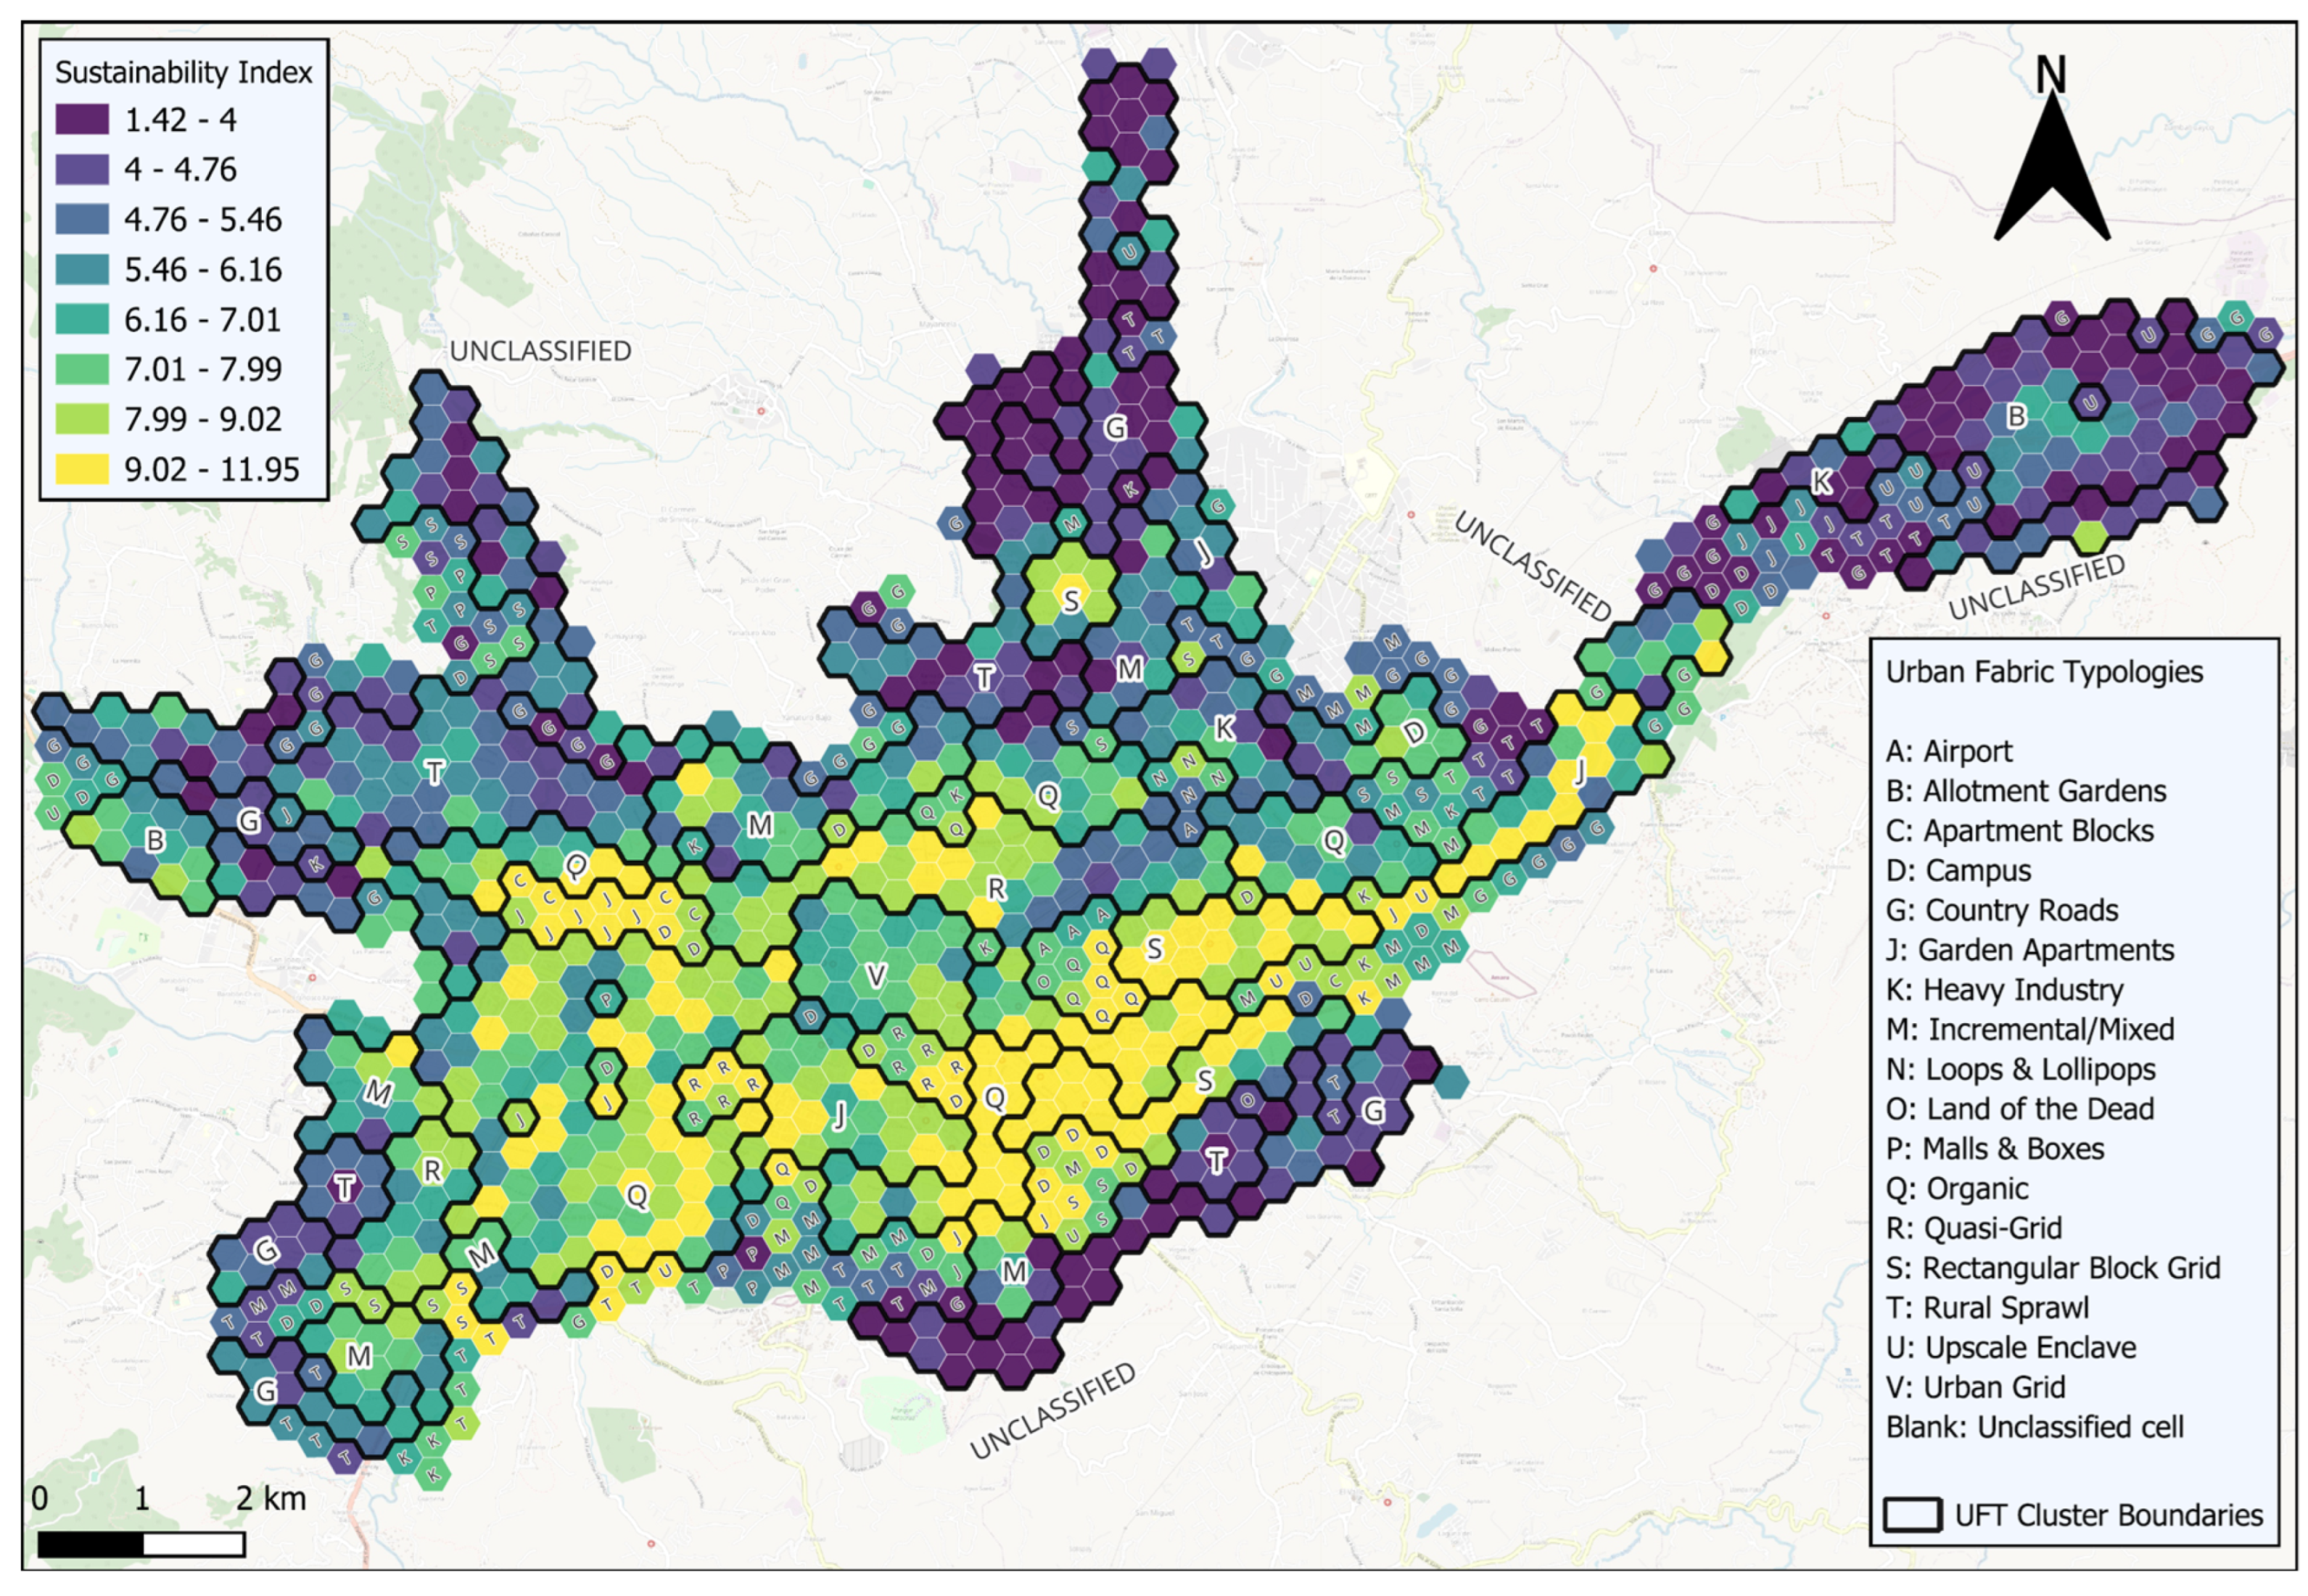Click the 7.99 - 9.02 lime legend swatch
Image resolution: width=2308 pixels, height=1596 pixels.
[82, 419]
